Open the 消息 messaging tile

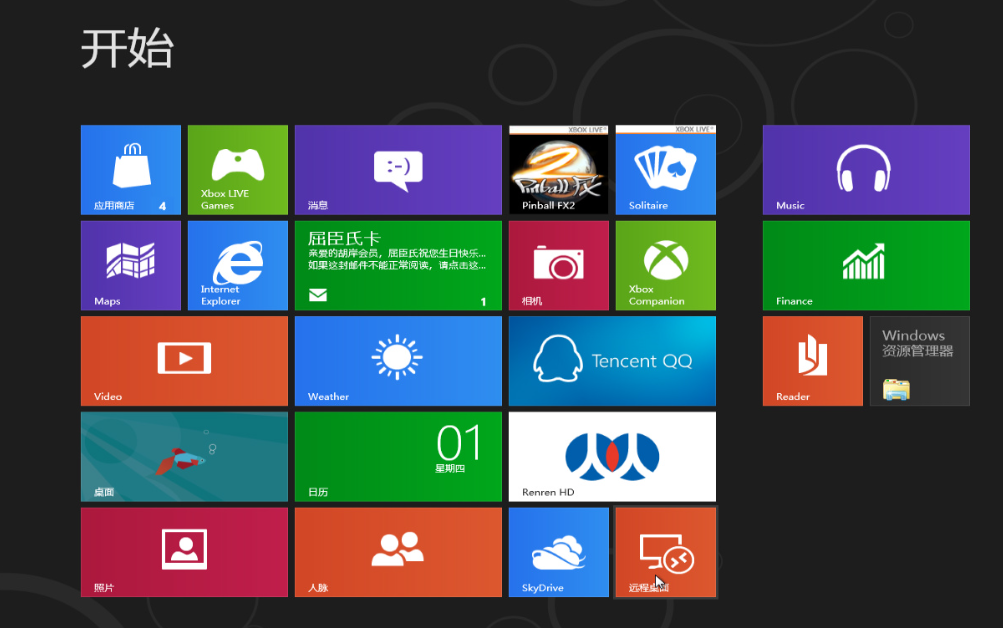coord(399,169)
